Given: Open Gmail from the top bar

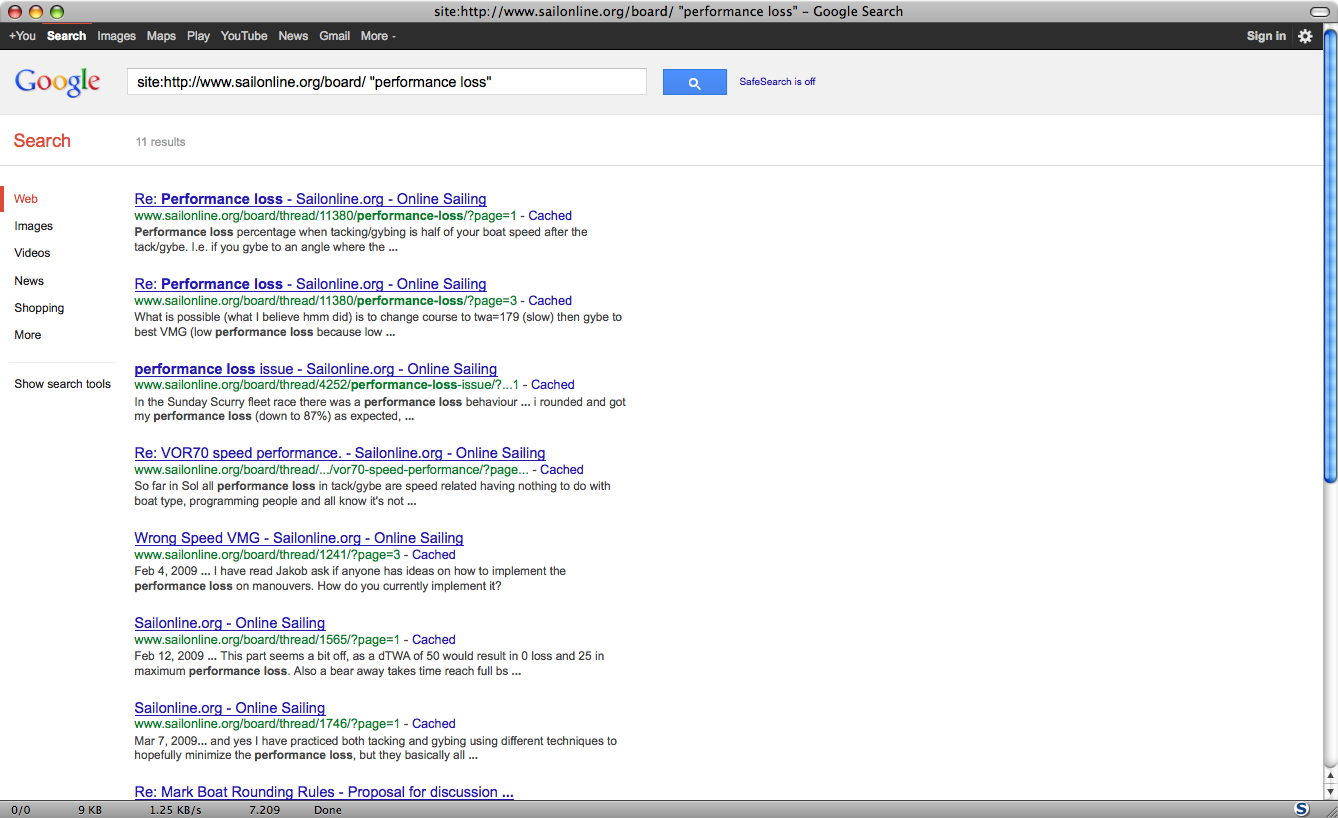Looking at the screenshot, I should pos(334,36).
